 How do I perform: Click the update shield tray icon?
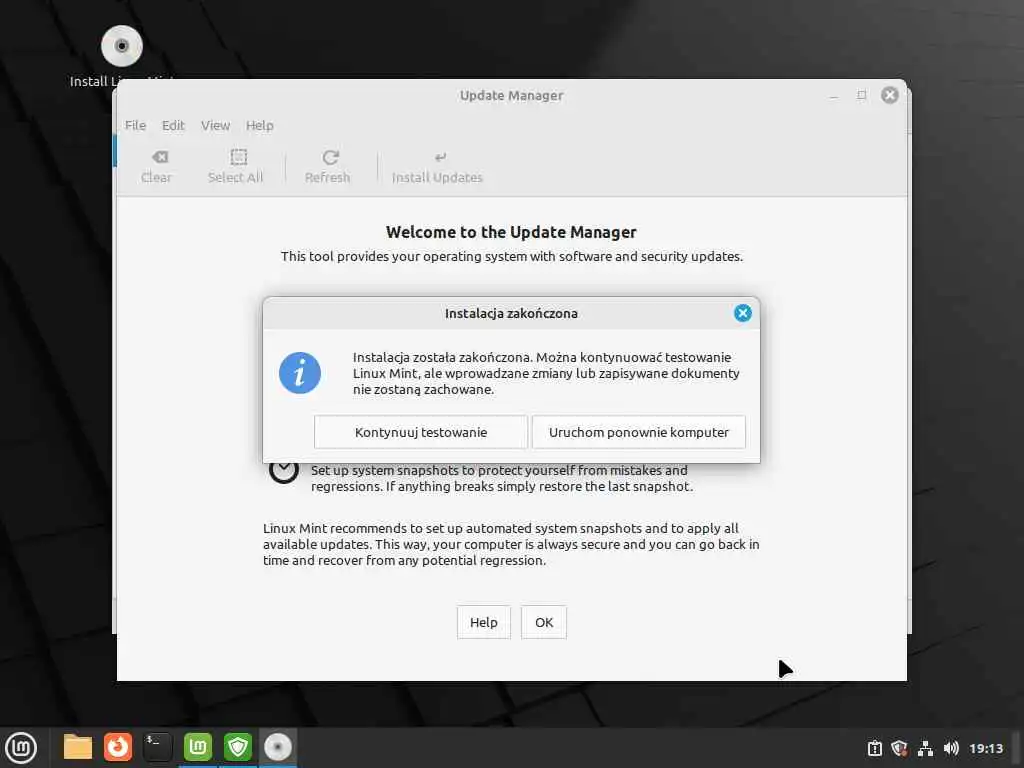point(899,748)
